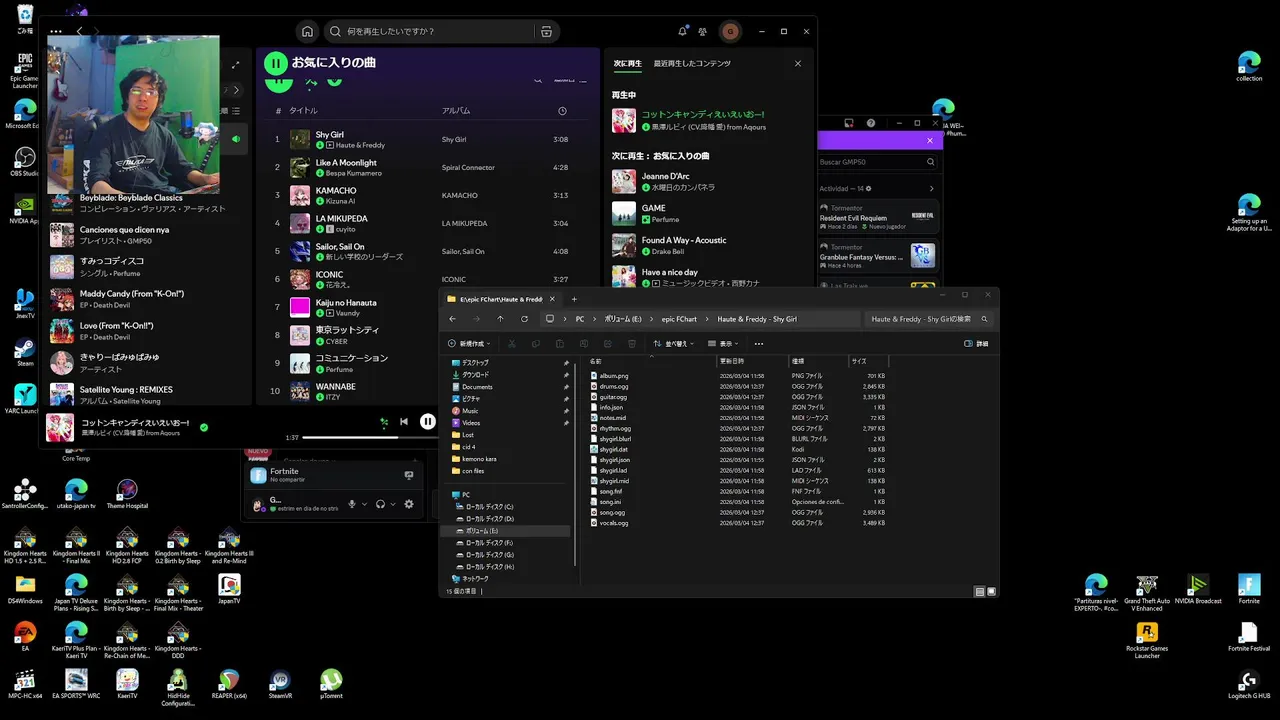Open Spotify profile avatar G
The width and height of the screenshot is (1280, 720).
(730, 31)
